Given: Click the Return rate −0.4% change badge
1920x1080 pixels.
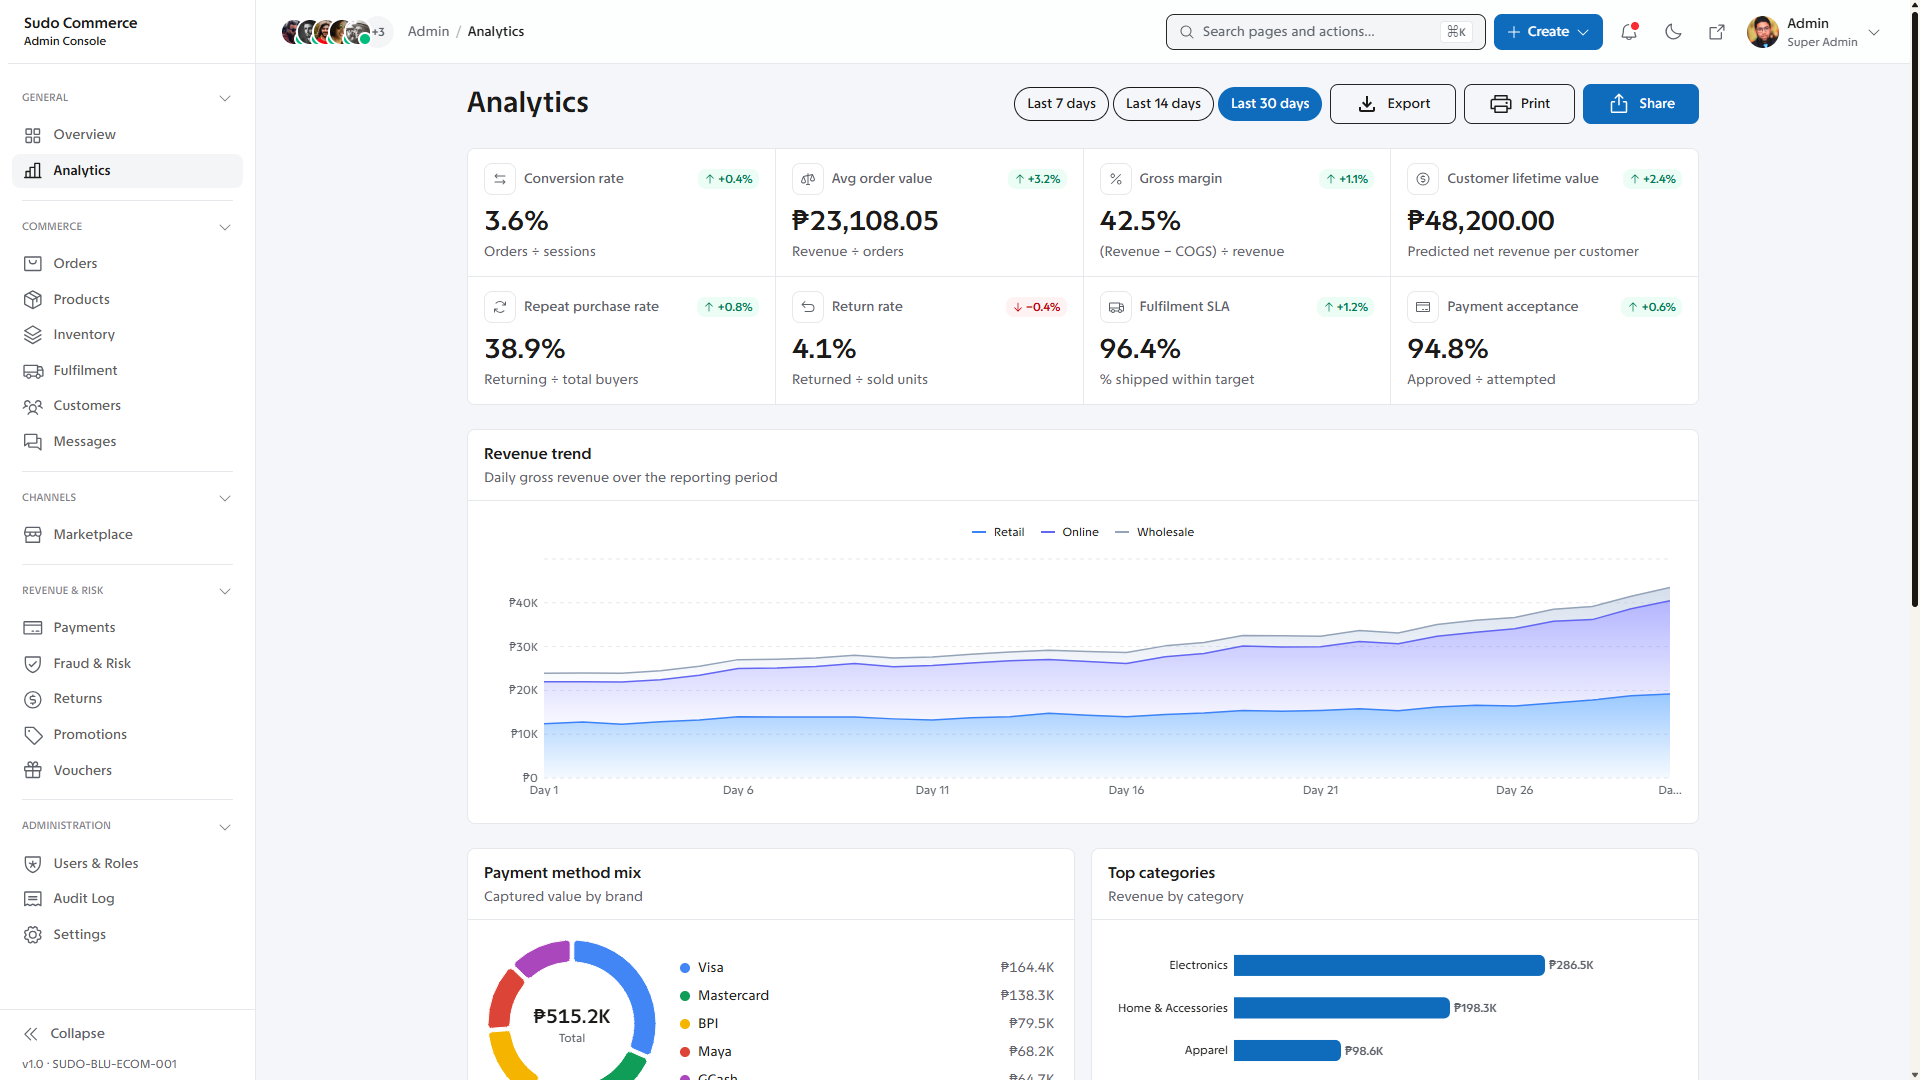Looking at the screenshot, I should coord(1036,307).
